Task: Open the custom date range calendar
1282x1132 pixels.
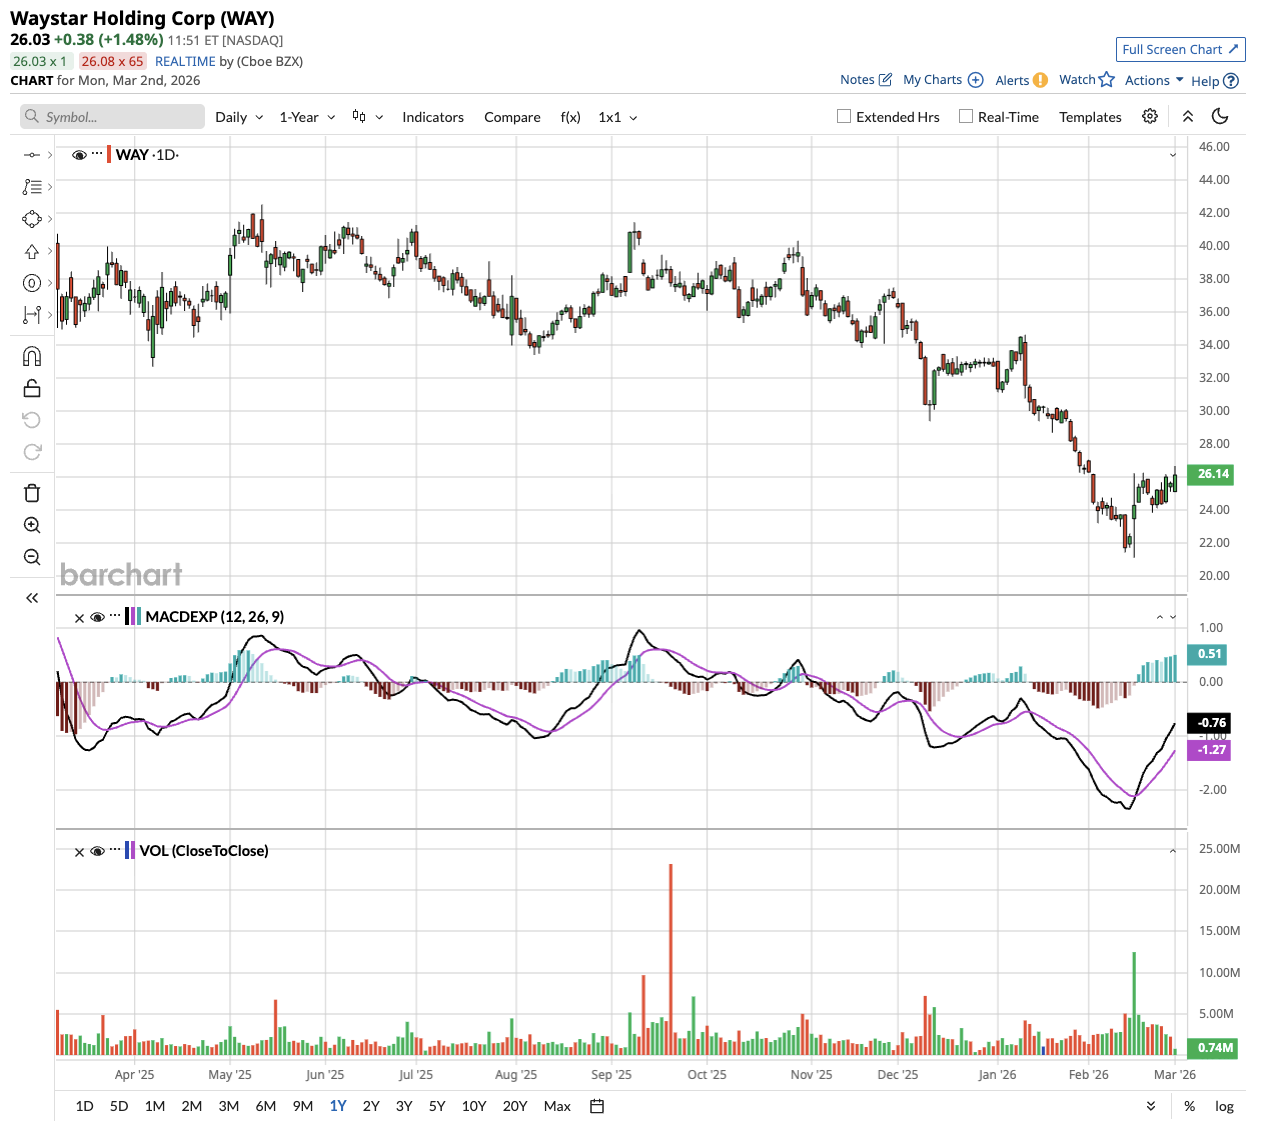Action: click(597, 1106)
